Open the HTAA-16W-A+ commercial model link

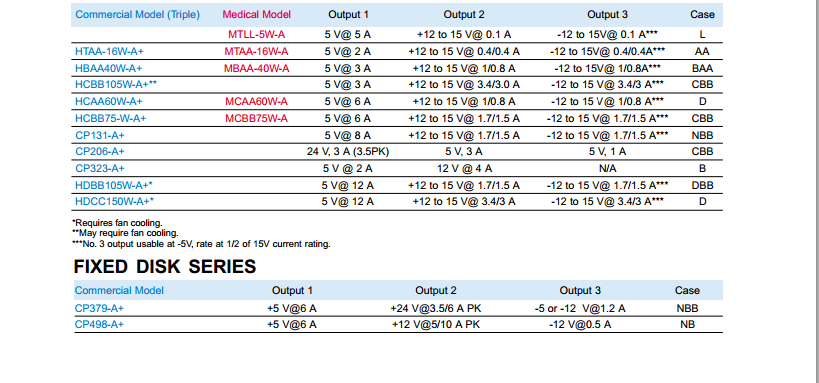click(110, 51)
